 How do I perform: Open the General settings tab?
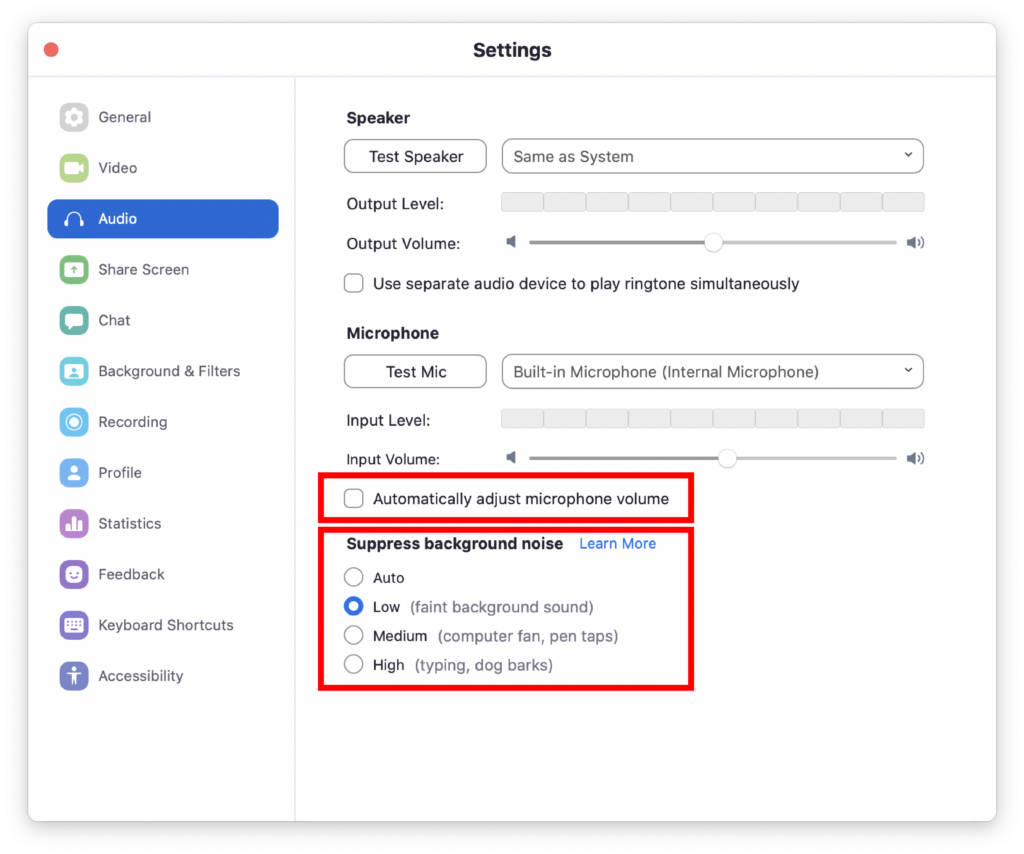[125, 118]
